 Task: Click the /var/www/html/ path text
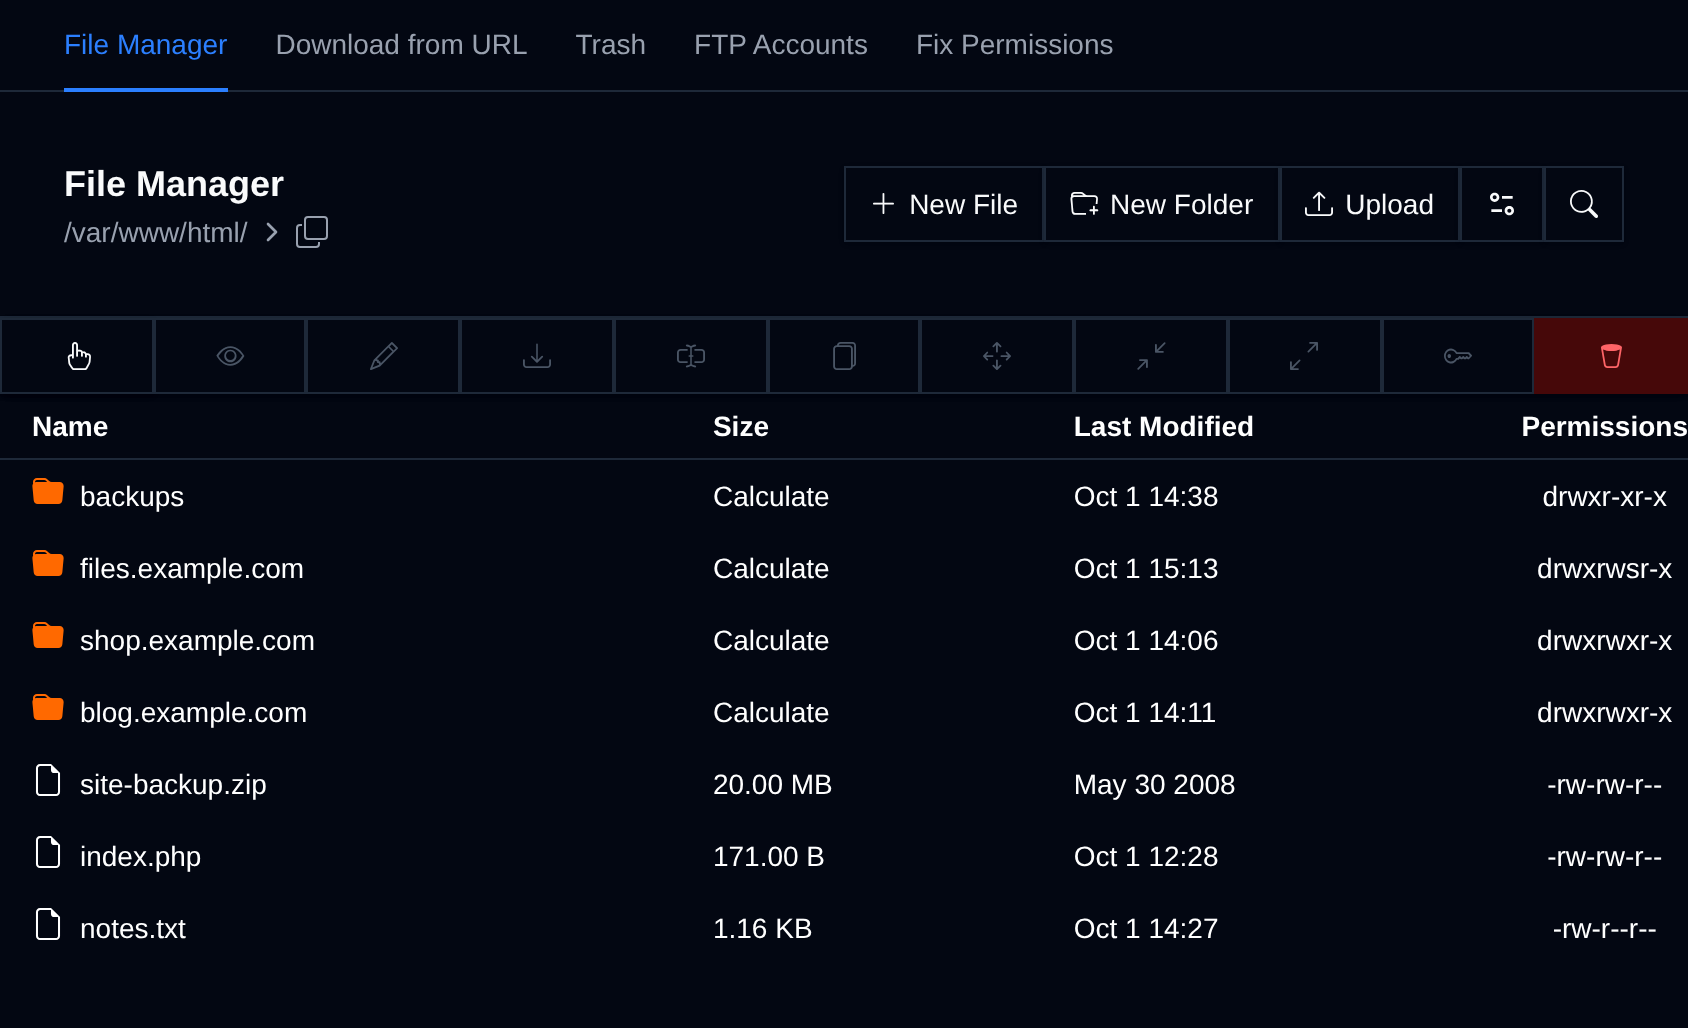(x=156, y=233)
